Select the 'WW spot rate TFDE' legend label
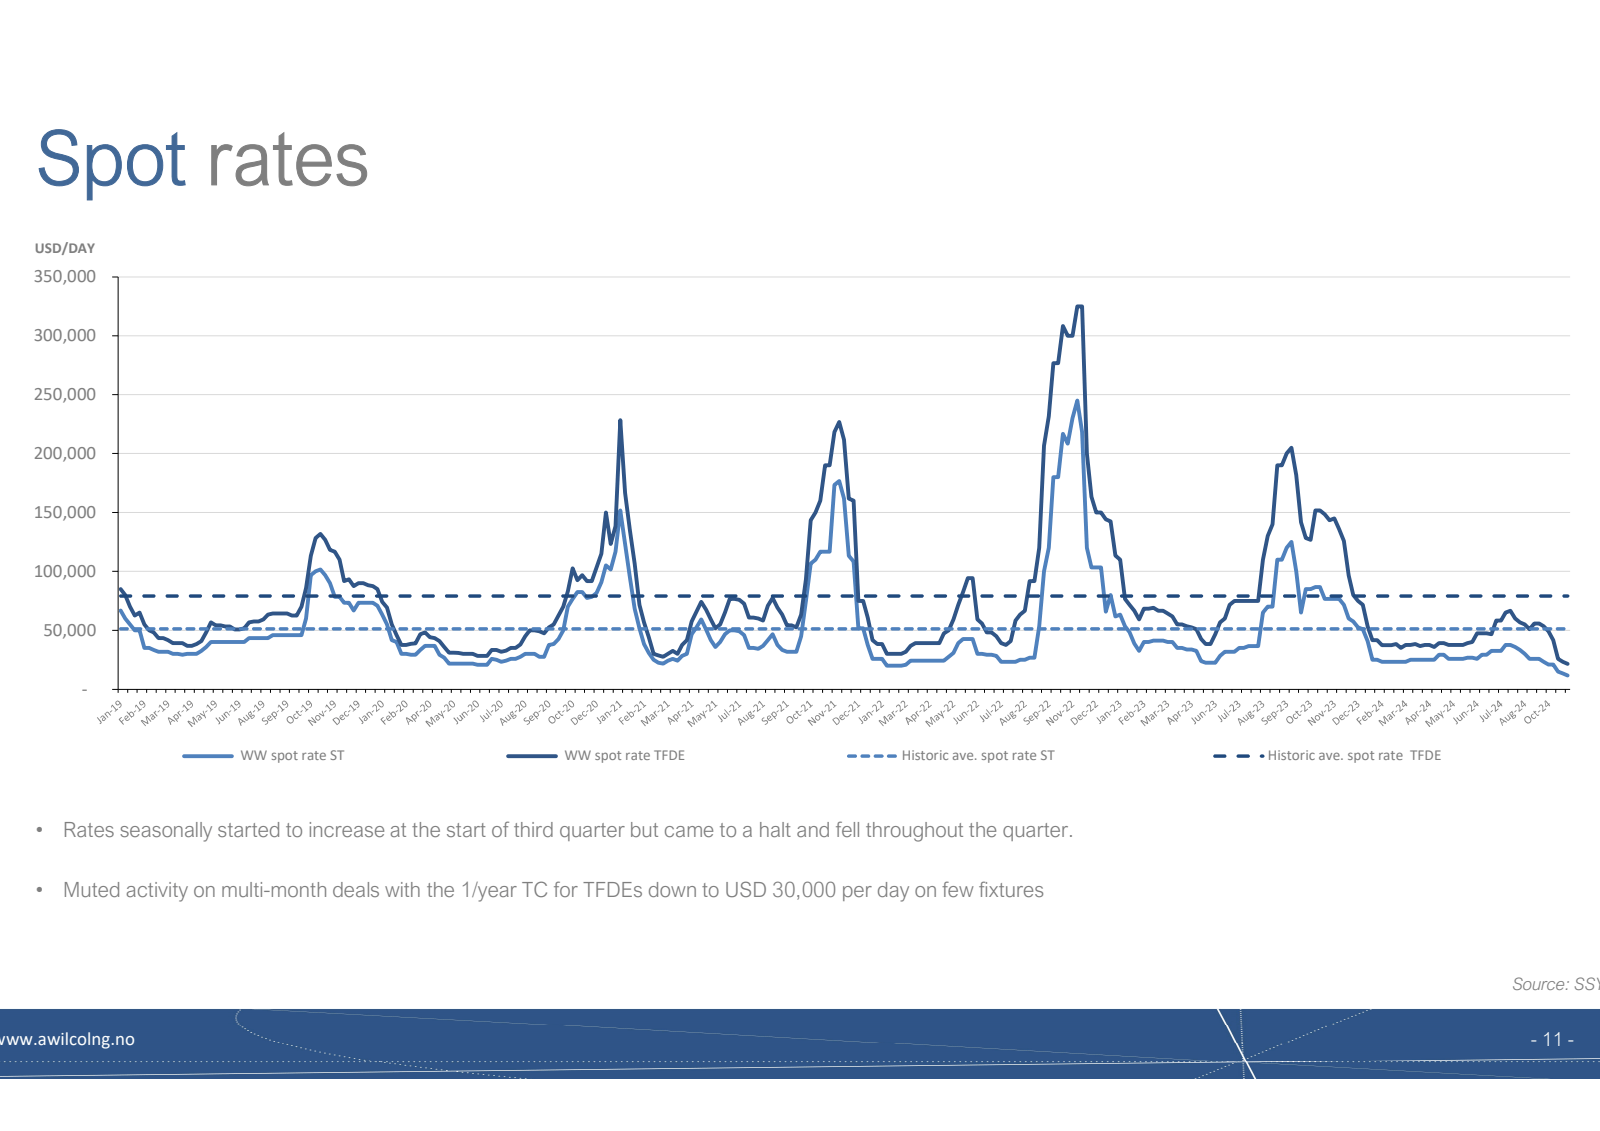The image size is (1600, 1131). point(625,756)
